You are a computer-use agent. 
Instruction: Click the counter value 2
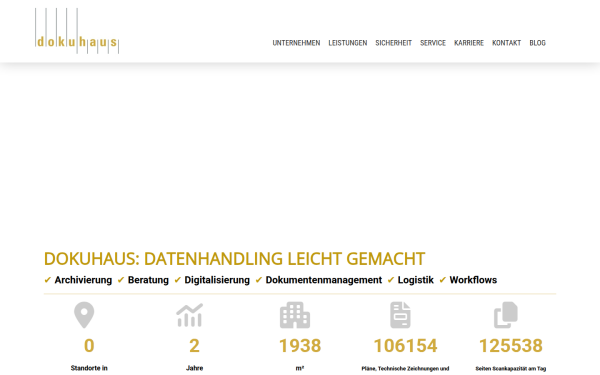pos(194,346)
